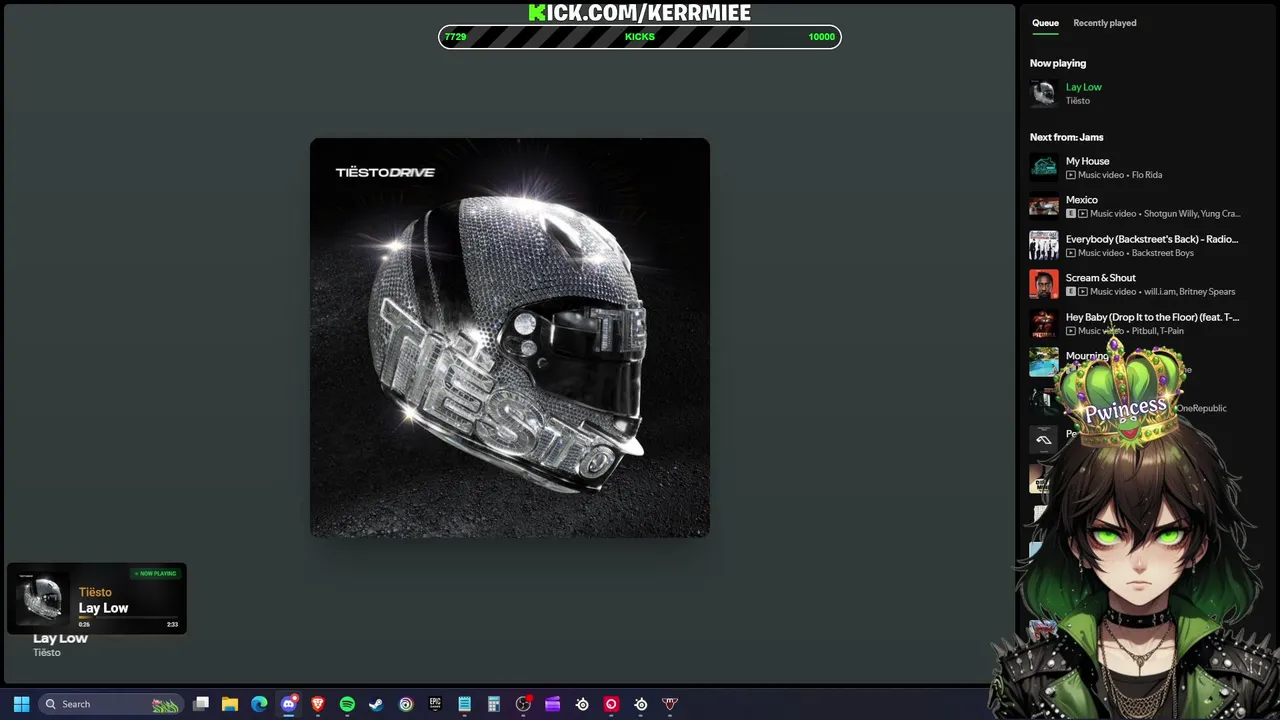Click the Mourning cover thumbnail
Screen dimensions: 1280x720
(1044, 362)
